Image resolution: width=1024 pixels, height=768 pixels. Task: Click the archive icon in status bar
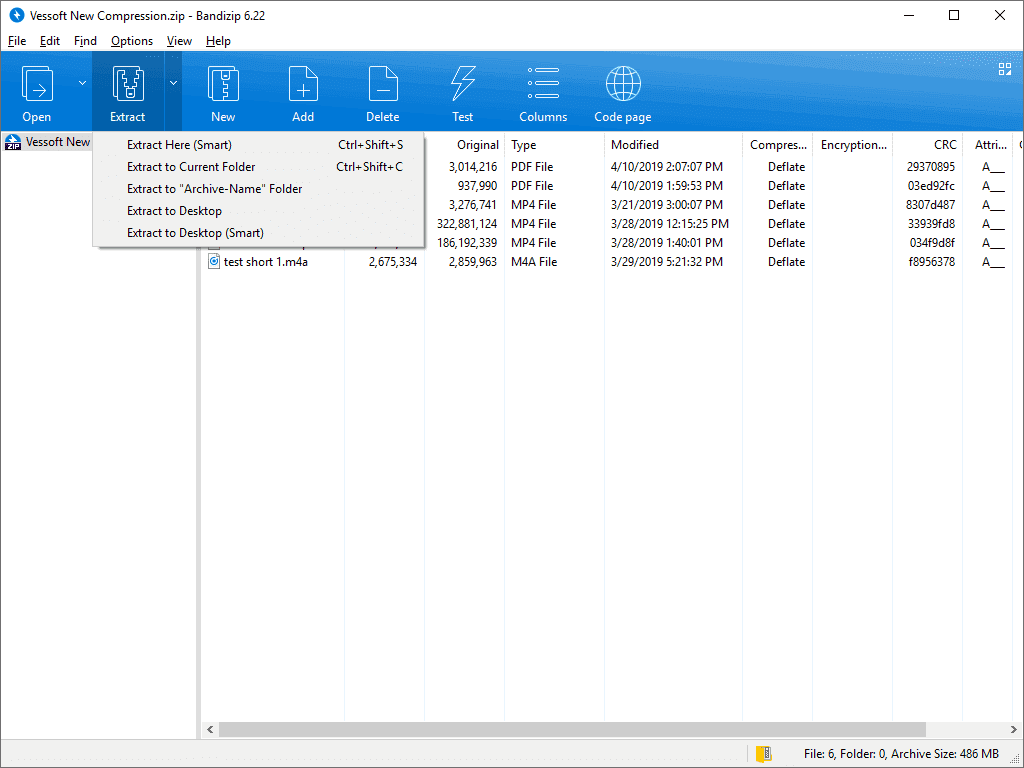click(763, 754)
